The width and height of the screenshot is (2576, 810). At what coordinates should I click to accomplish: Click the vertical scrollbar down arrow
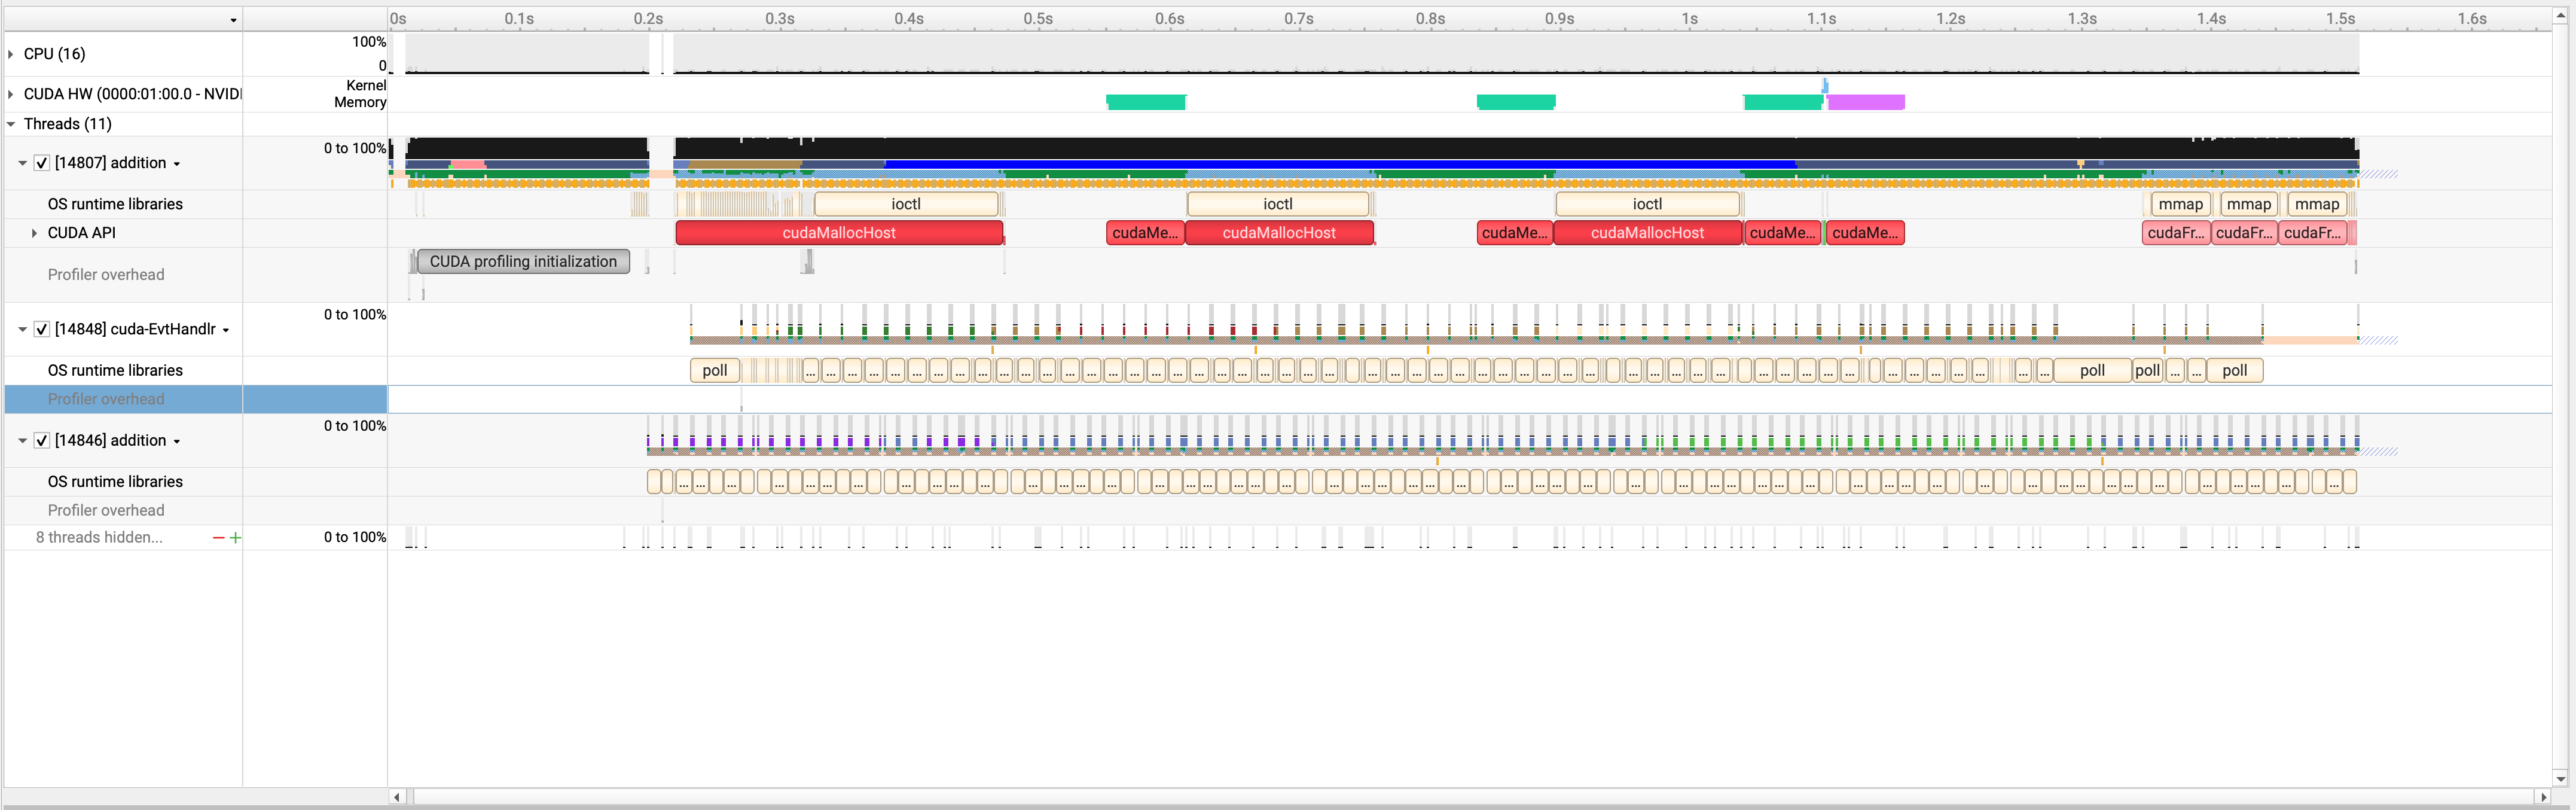click(x=2560, y=778)
